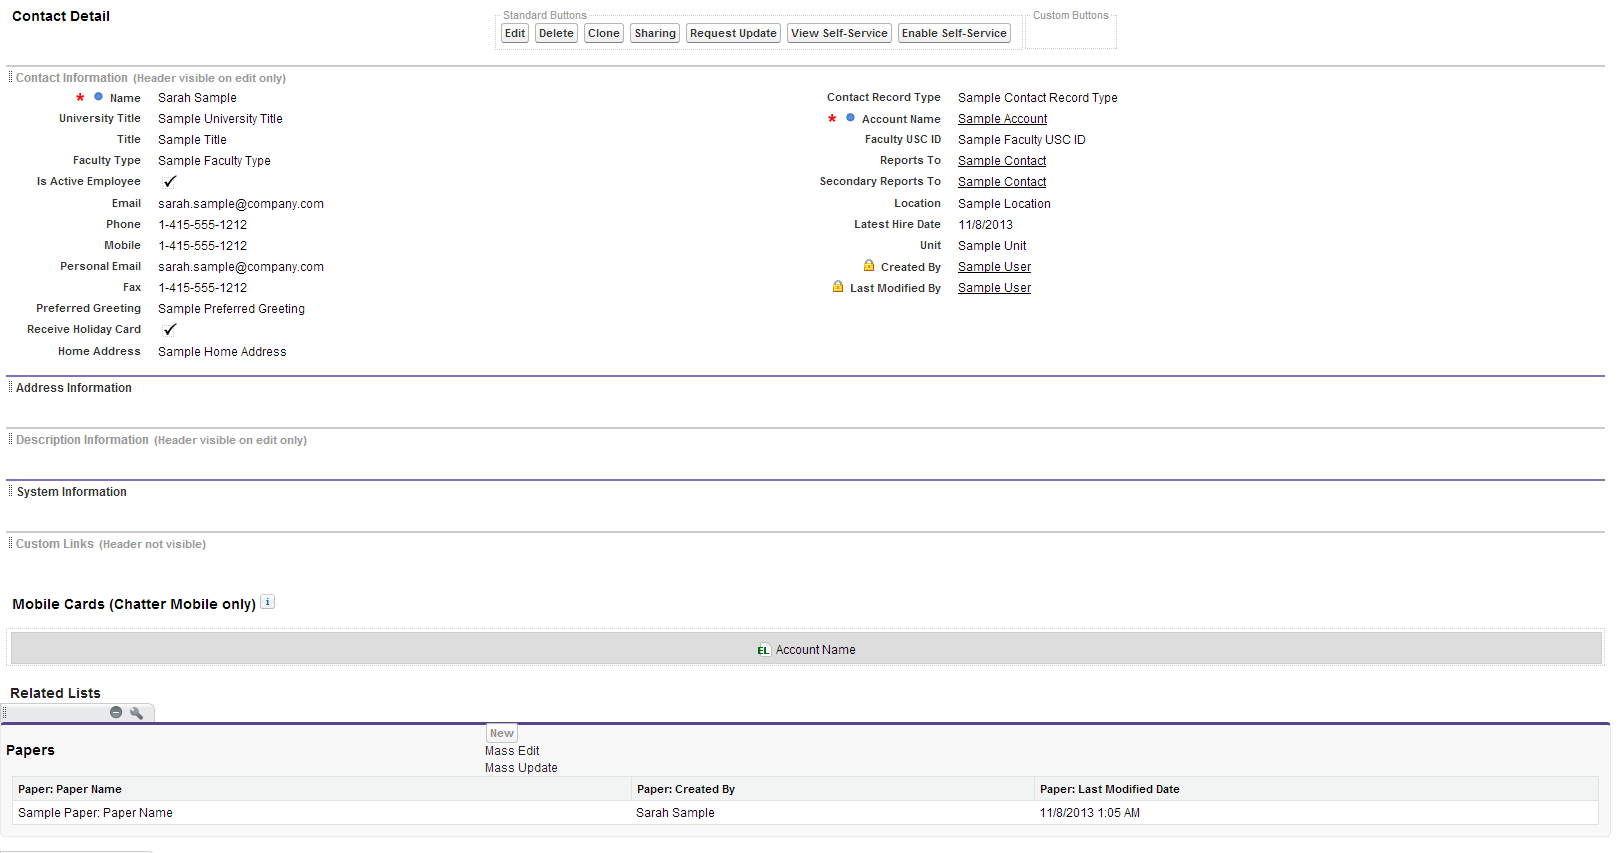The image size is (1619, 853).
Task: Select the Fax field label
Action: [x=132, y=287]
